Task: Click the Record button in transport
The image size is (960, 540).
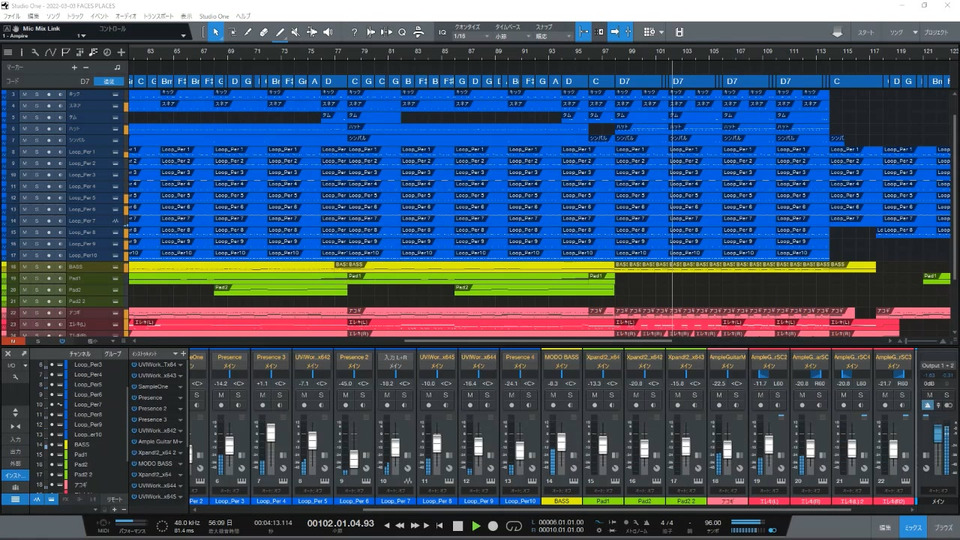Action: (495, 525)
